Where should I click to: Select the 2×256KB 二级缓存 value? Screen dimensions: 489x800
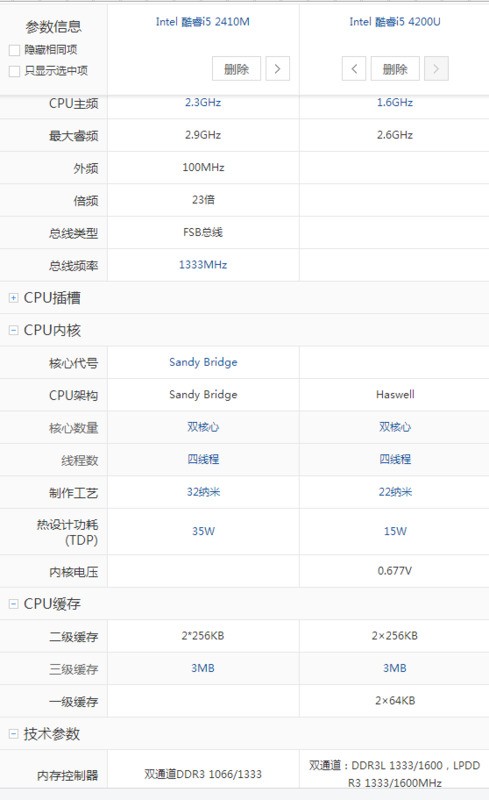point(395,636)
